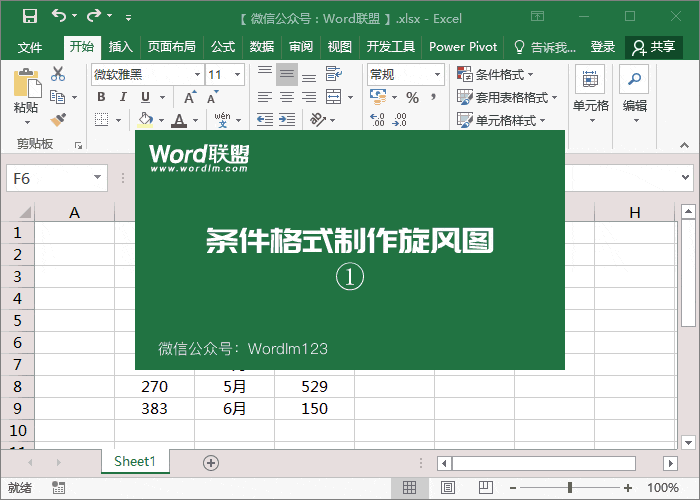Click 共享 Share button
700x500 pixels.
[x=654, y=47]
